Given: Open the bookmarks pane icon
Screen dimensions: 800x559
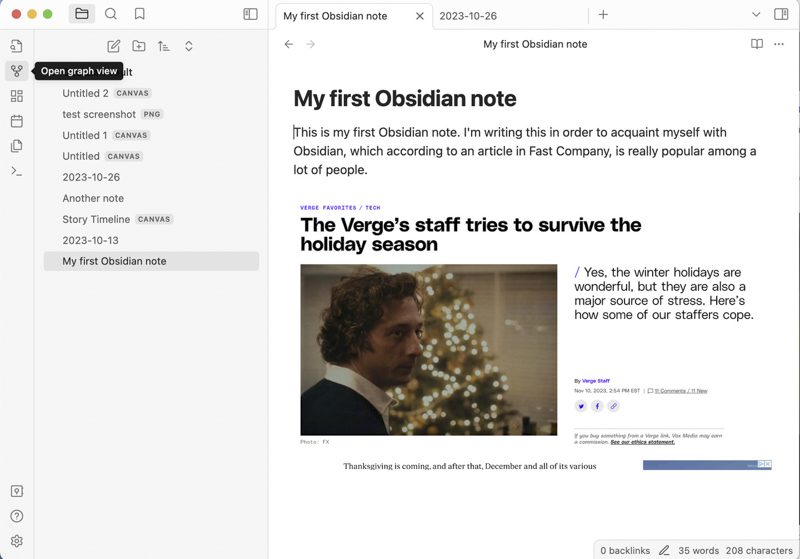Looking at the screenshot, I should click(139, 14).
